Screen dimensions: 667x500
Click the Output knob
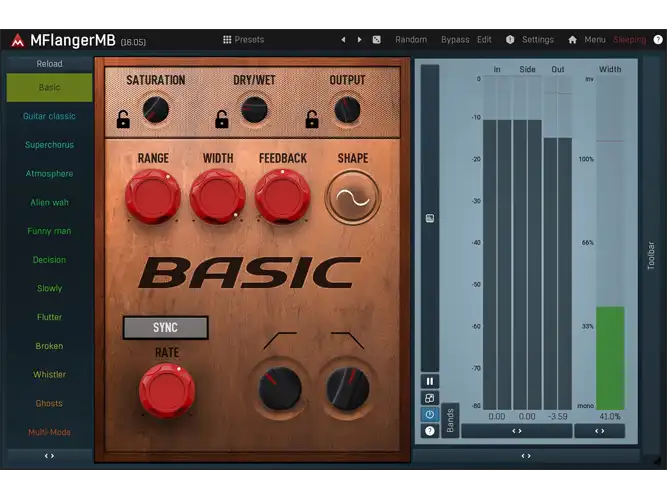pos(348,110)
